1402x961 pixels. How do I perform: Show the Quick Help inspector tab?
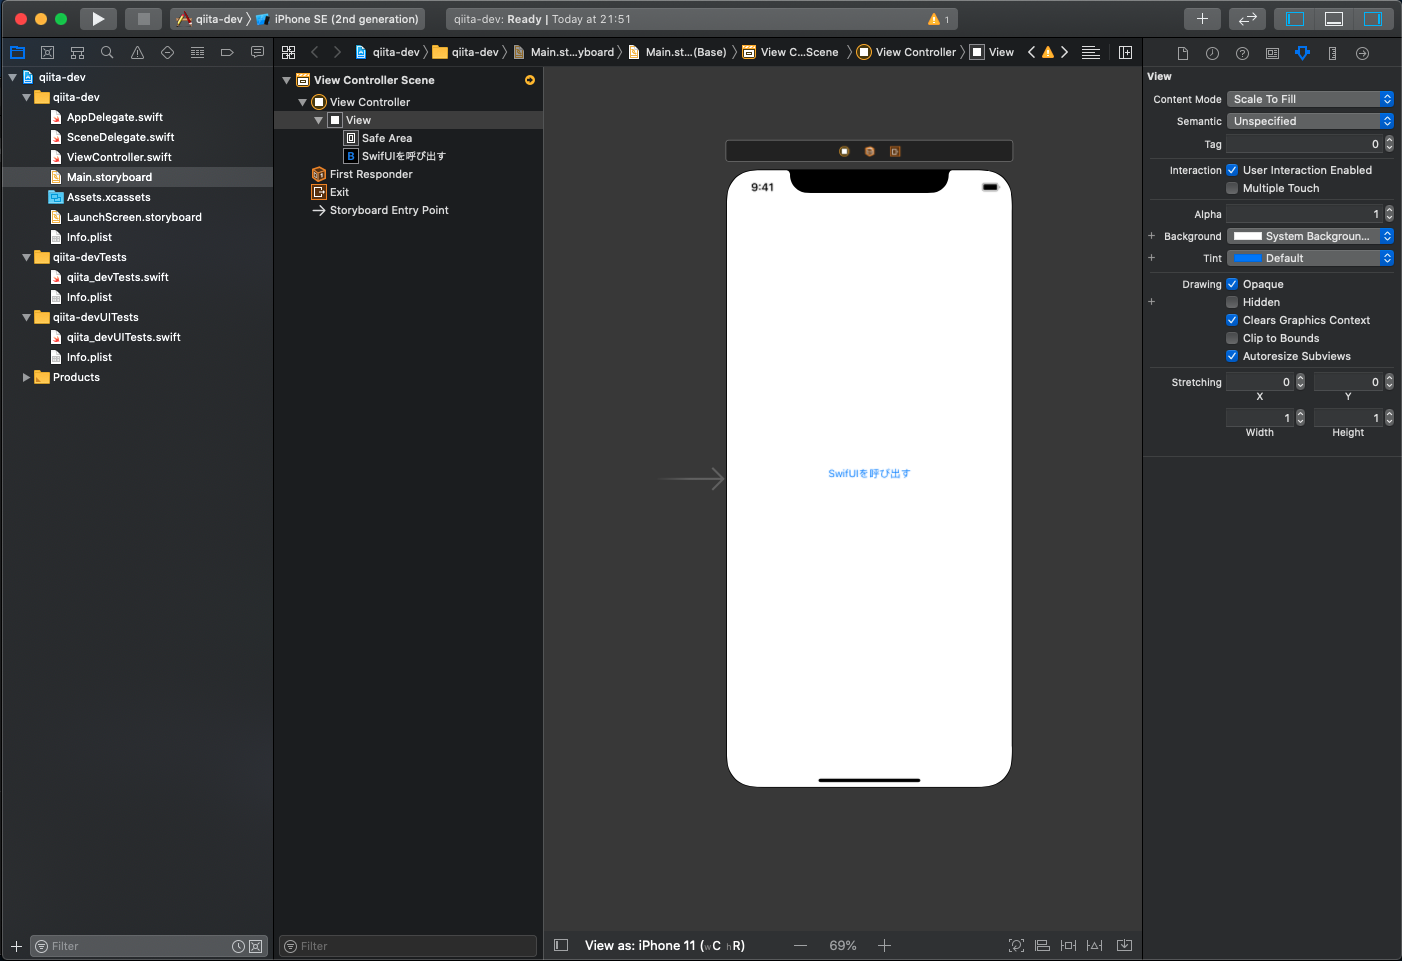(x=1242, y=53)
